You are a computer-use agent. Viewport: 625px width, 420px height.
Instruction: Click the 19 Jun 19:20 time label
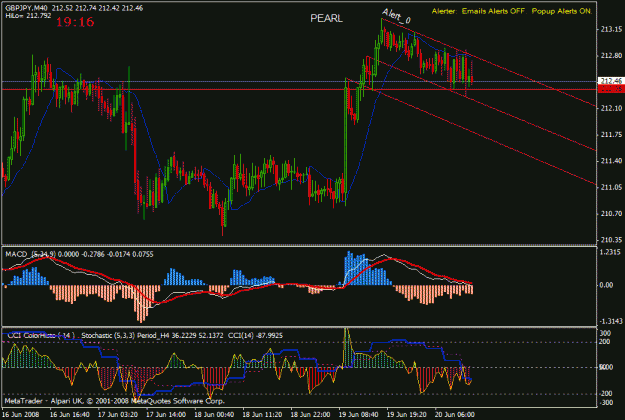pos(407,414)
